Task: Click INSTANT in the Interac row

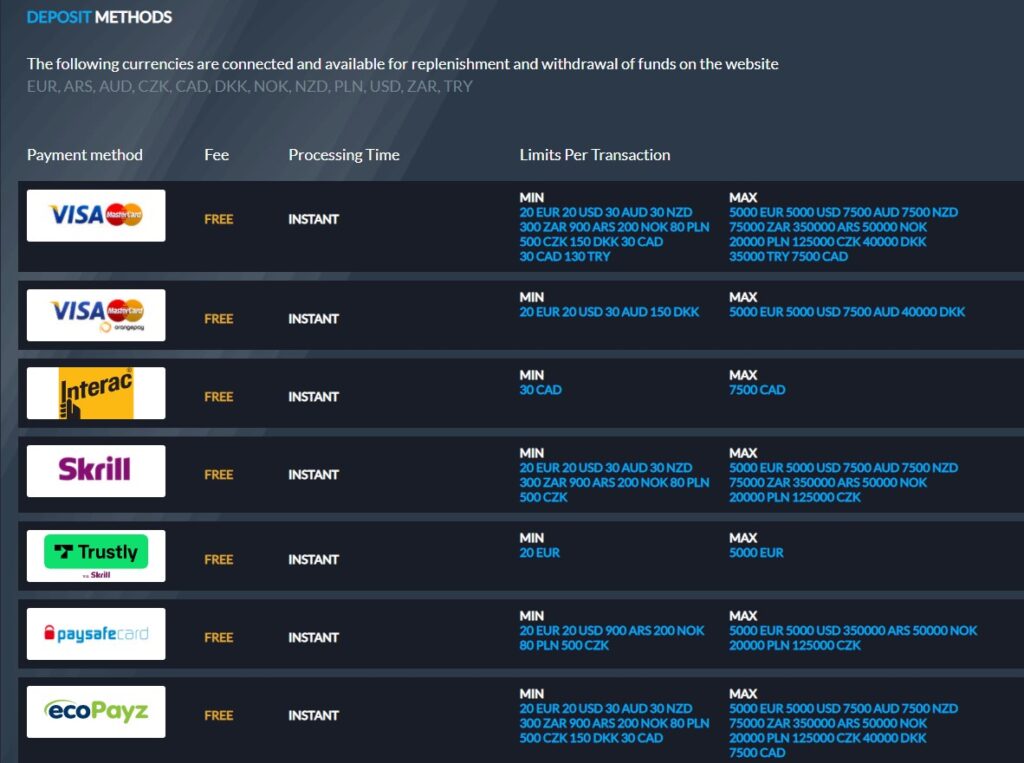Action: click(313, 397)
